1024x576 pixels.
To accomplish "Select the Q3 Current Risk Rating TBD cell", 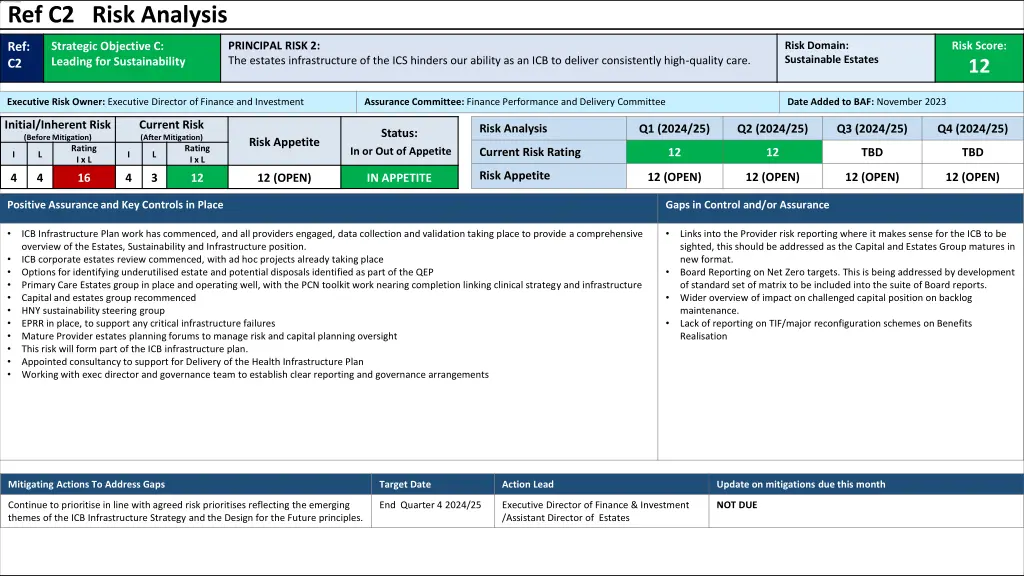I will [x=871, y=153].
